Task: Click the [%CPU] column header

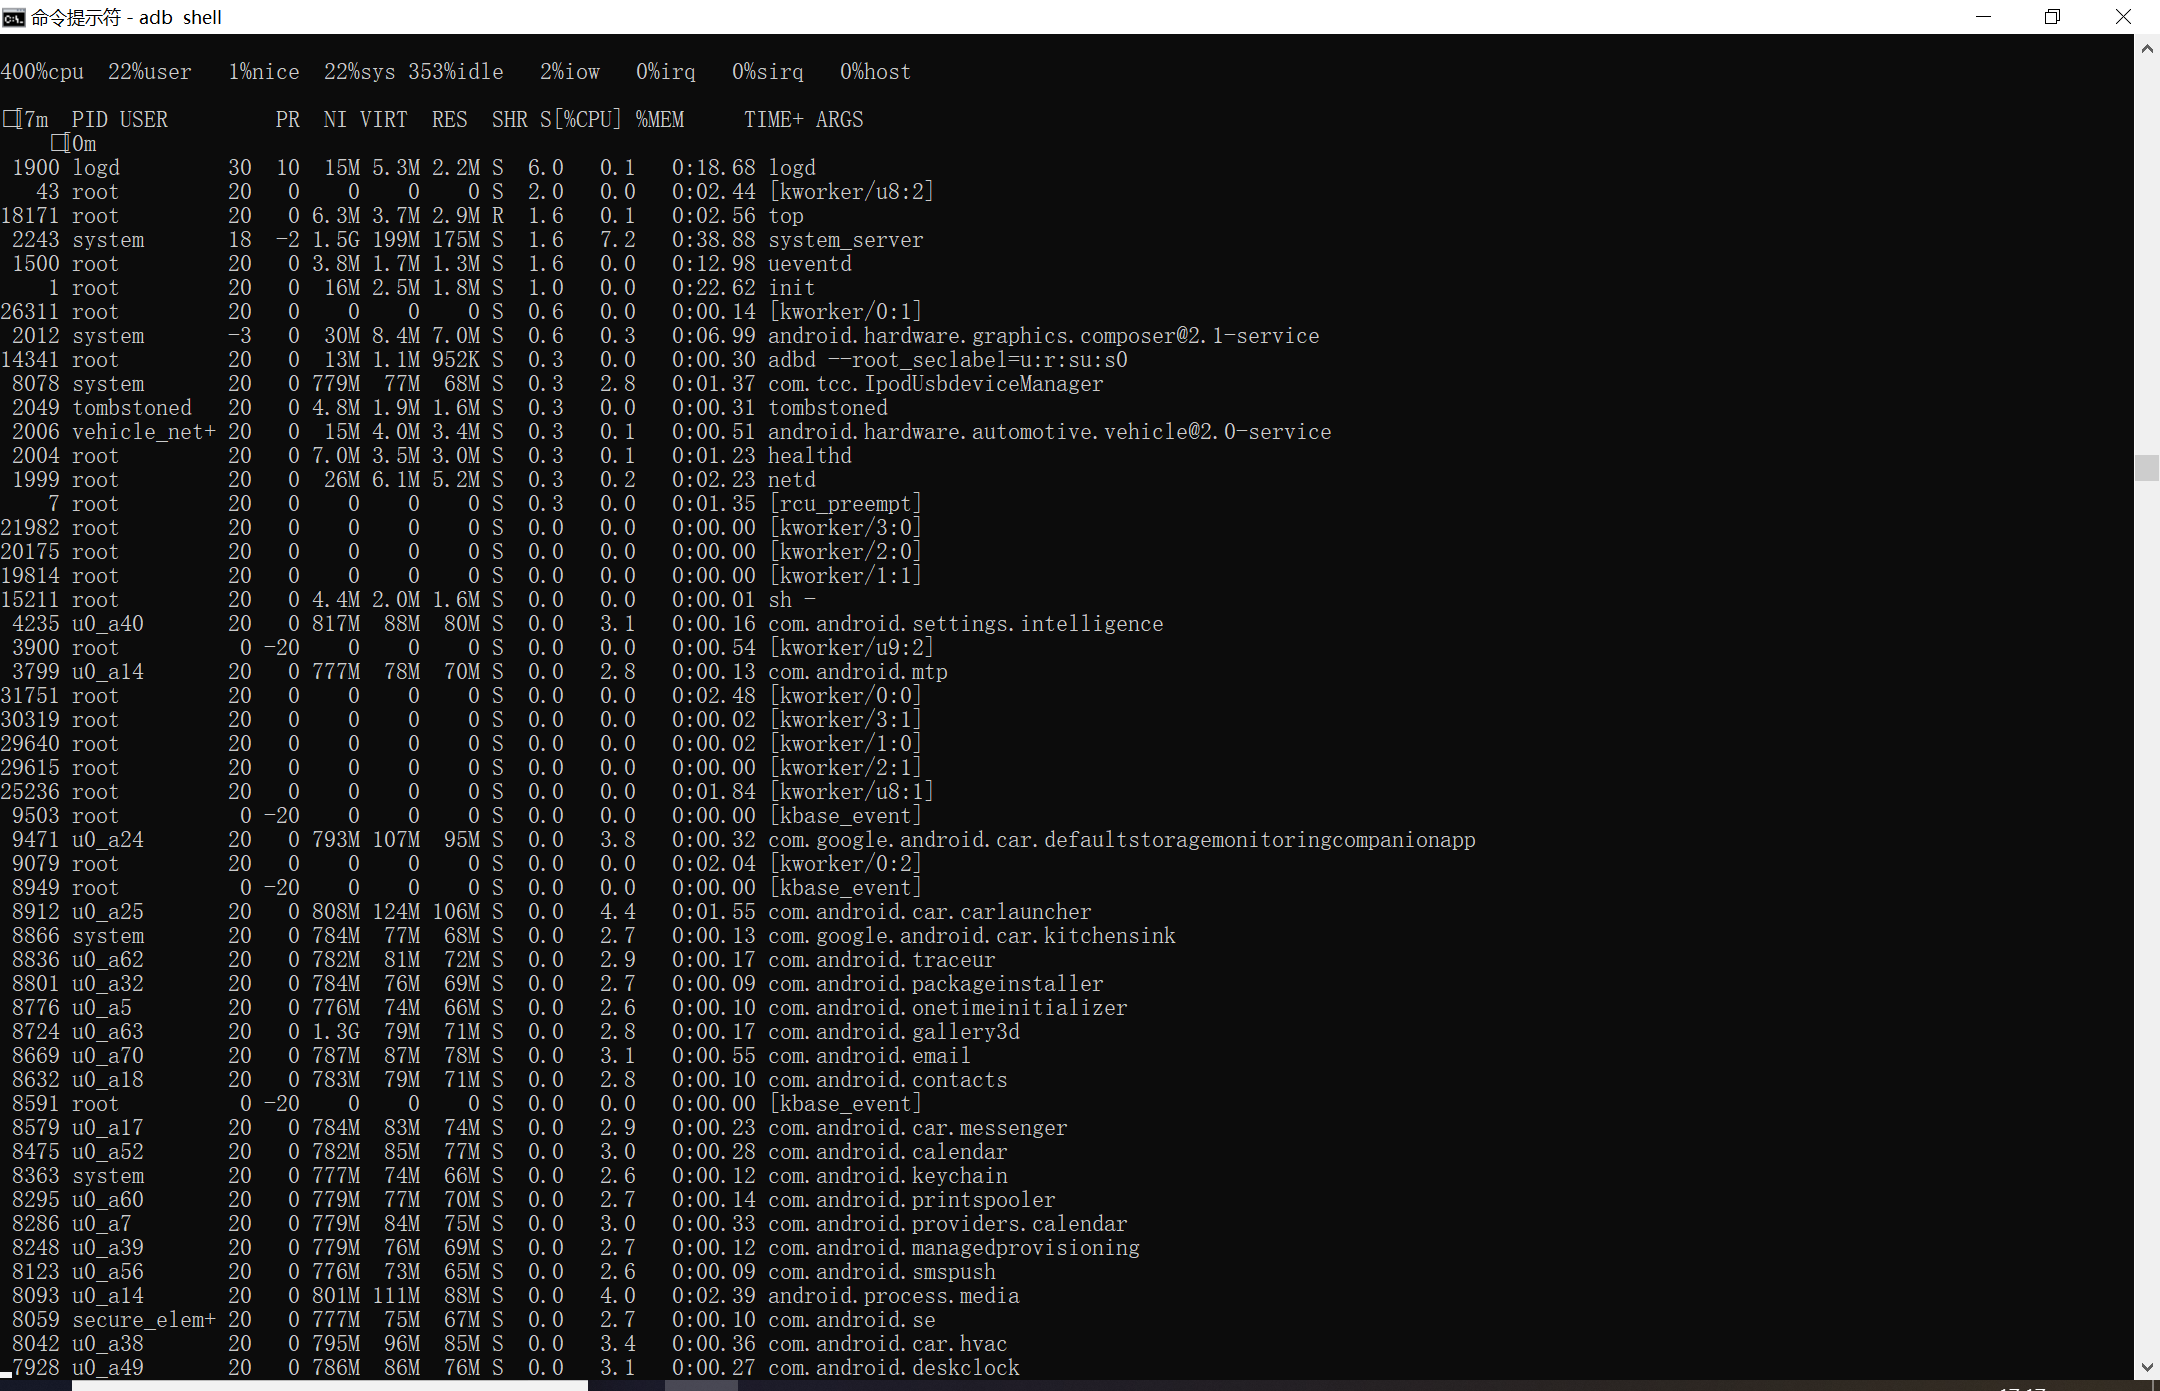Action: pos(586,120)
